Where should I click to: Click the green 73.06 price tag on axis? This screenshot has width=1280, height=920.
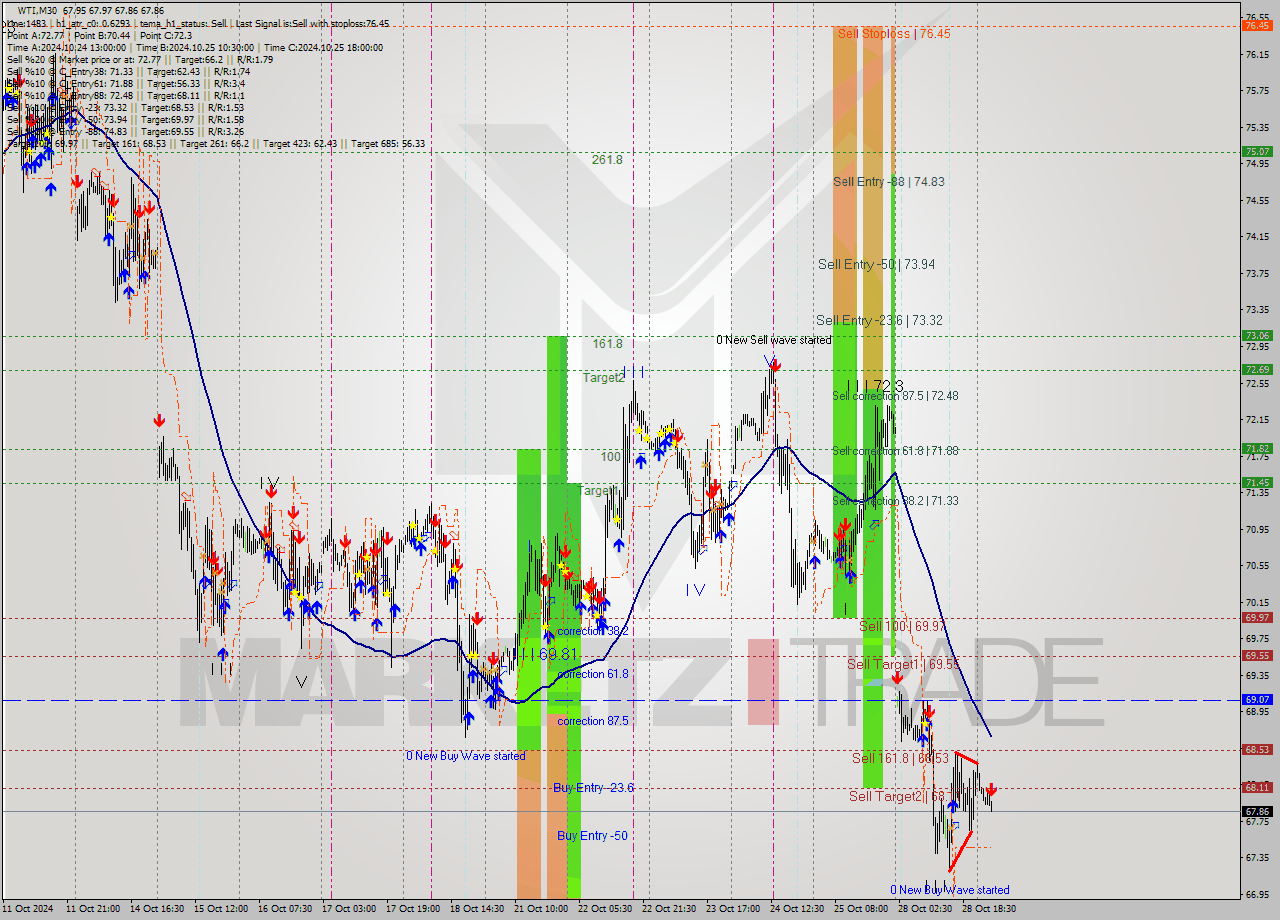click(x=1256, y=336)
